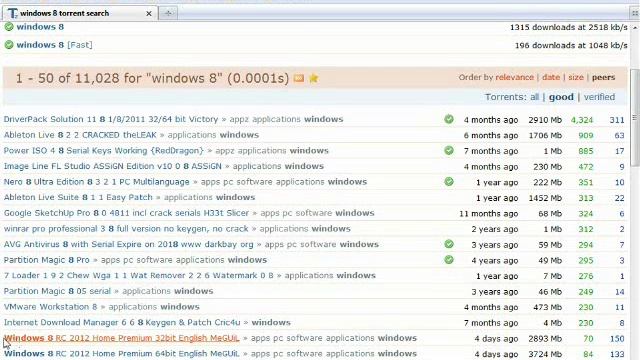The height and width of the screenshot is (360, 640).
Task: Open Image Line FL Studio ASSiGN Edition torrent
Action: pos(113,166)
